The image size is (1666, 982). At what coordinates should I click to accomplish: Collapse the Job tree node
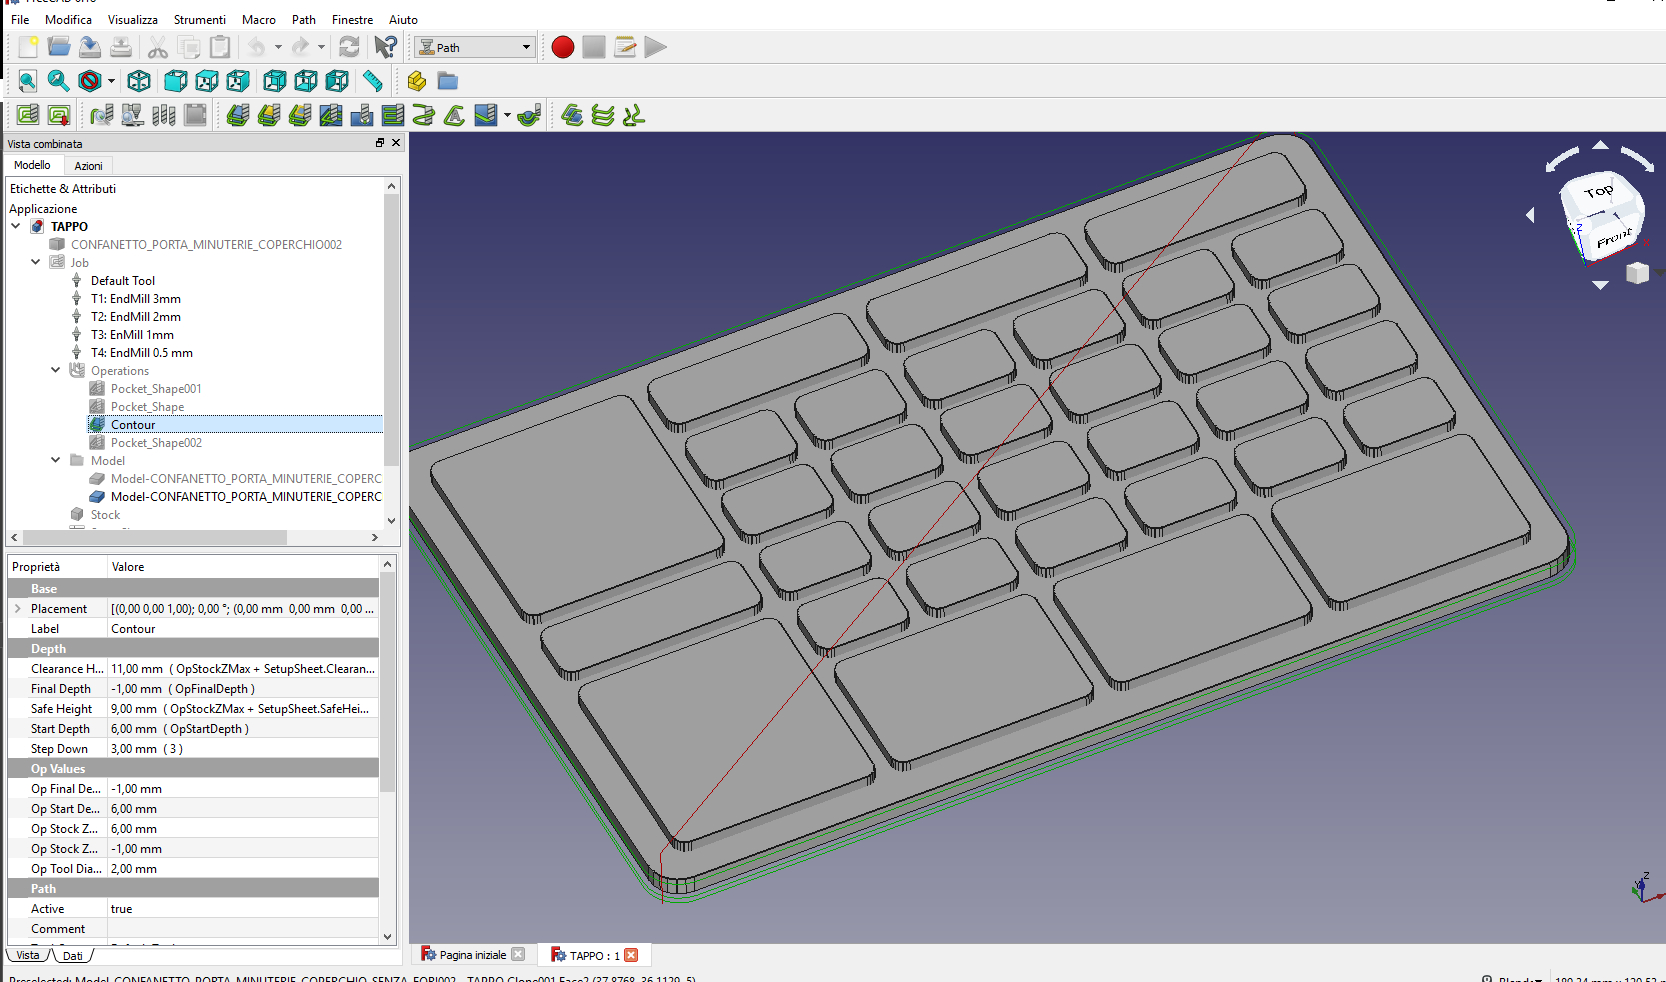(36, 262)
